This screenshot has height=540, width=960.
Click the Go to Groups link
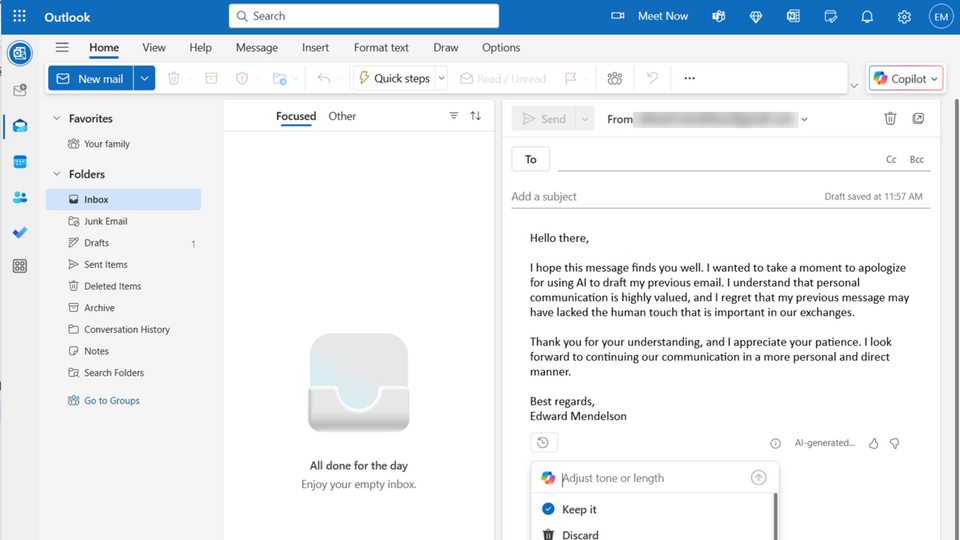[x=112, y=400]
